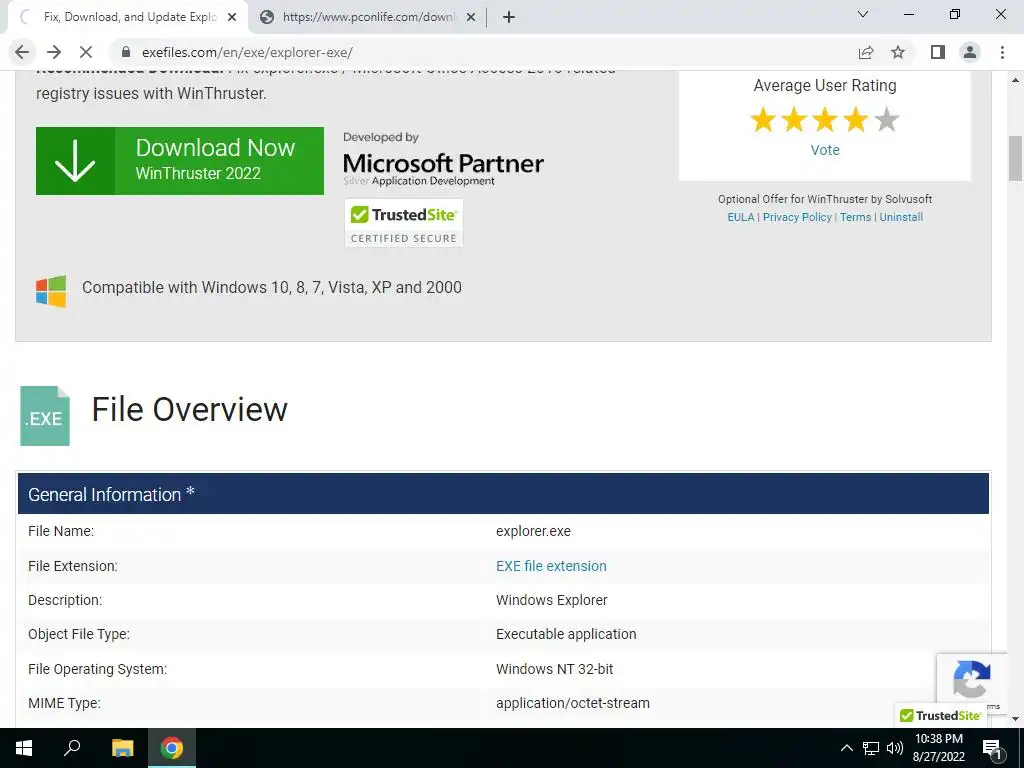Open the EULA link

click(741, 217)
